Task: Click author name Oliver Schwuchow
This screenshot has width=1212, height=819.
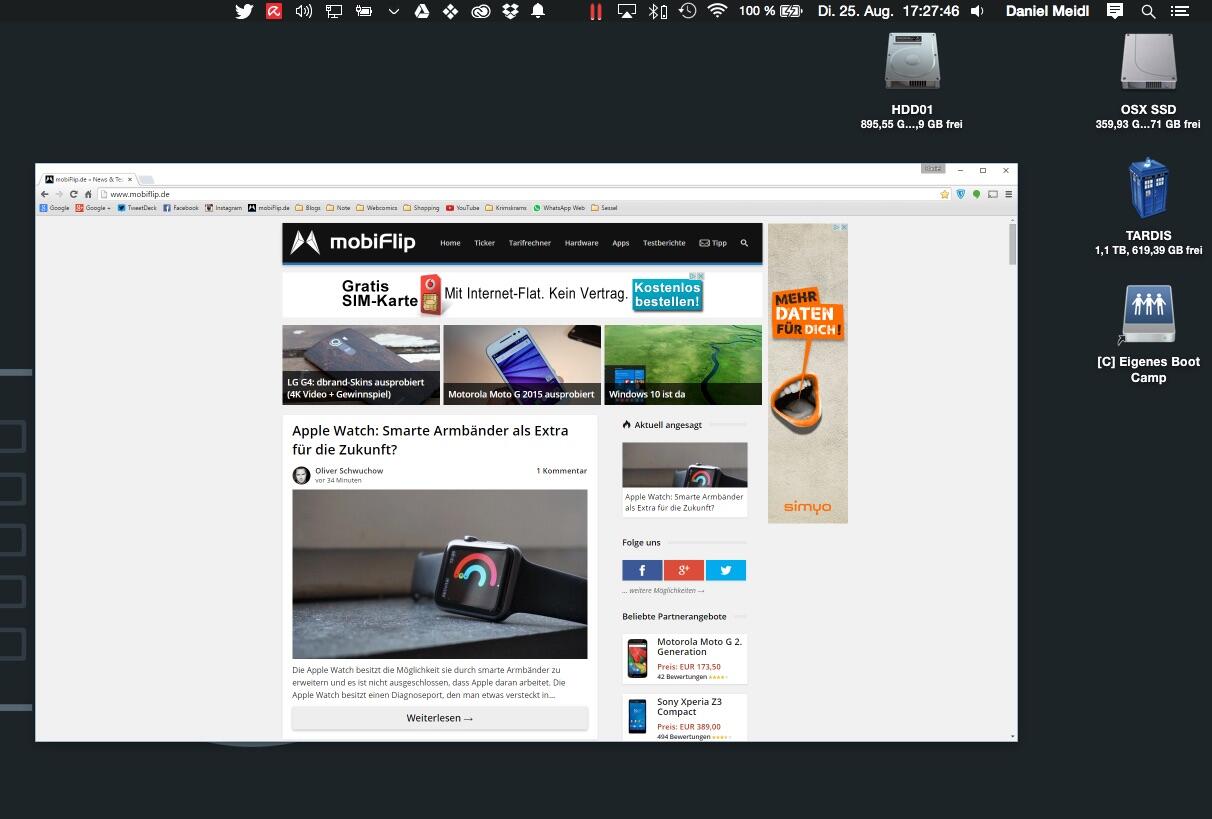Action: pyautogui.click(x=349, y=470)
